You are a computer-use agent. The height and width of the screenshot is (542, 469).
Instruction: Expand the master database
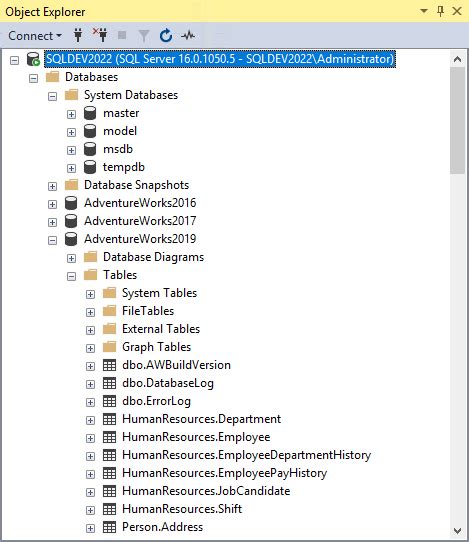pyautogui.click(x=72, y=114)
